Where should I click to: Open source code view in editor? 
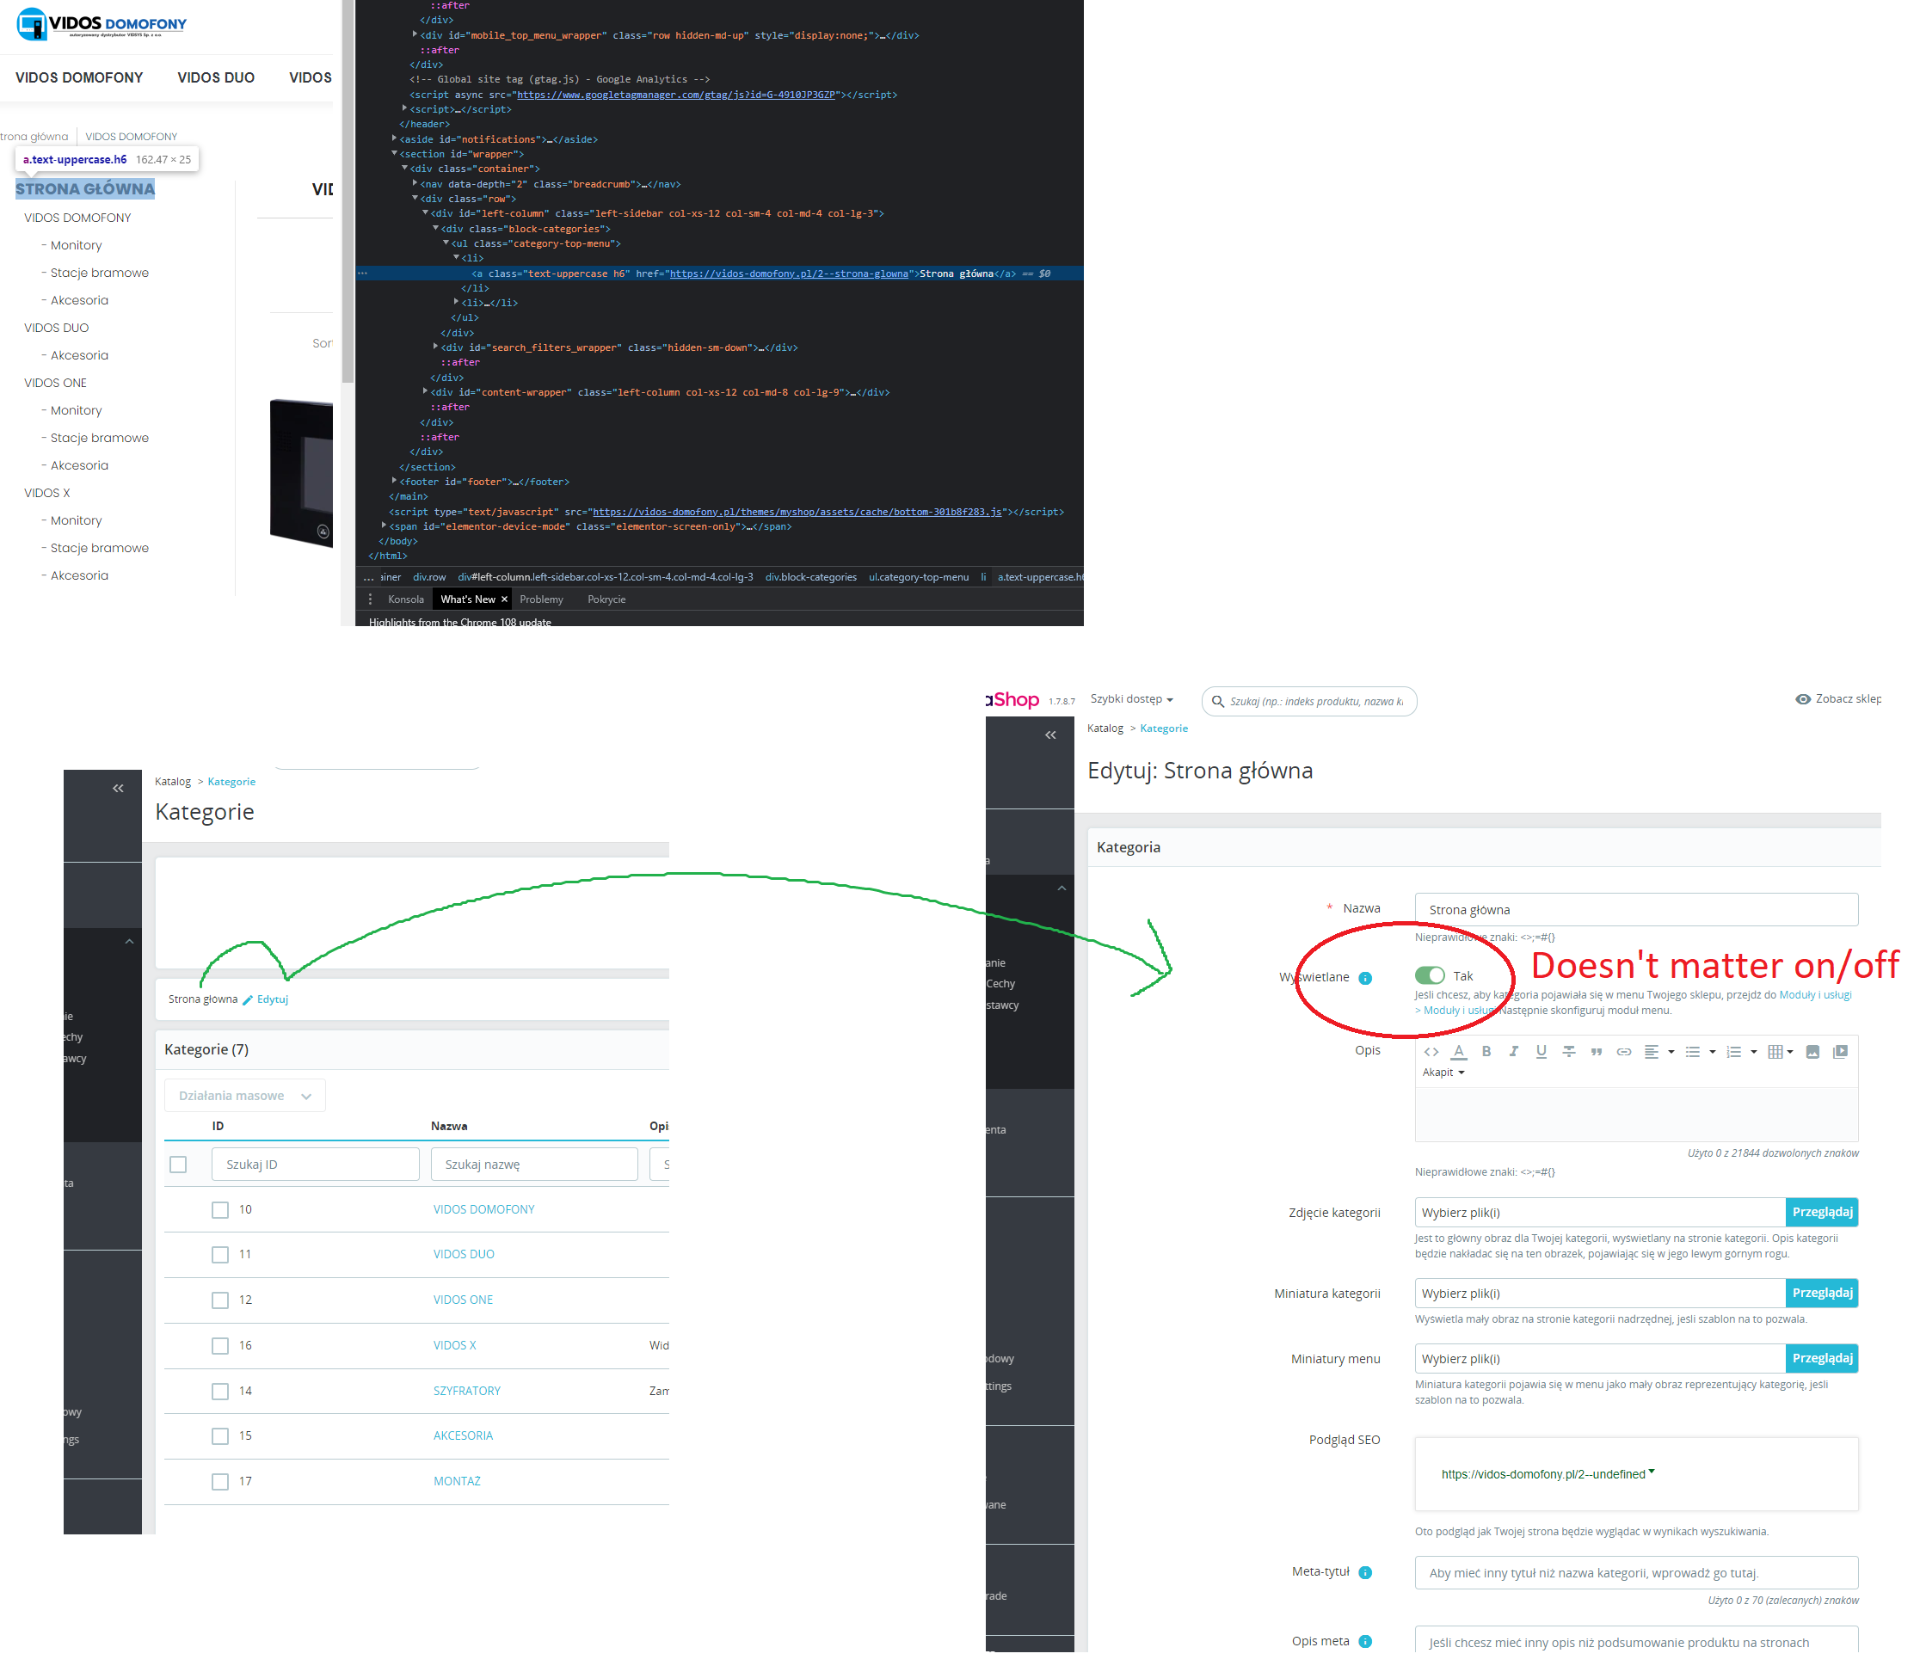1431,1051
